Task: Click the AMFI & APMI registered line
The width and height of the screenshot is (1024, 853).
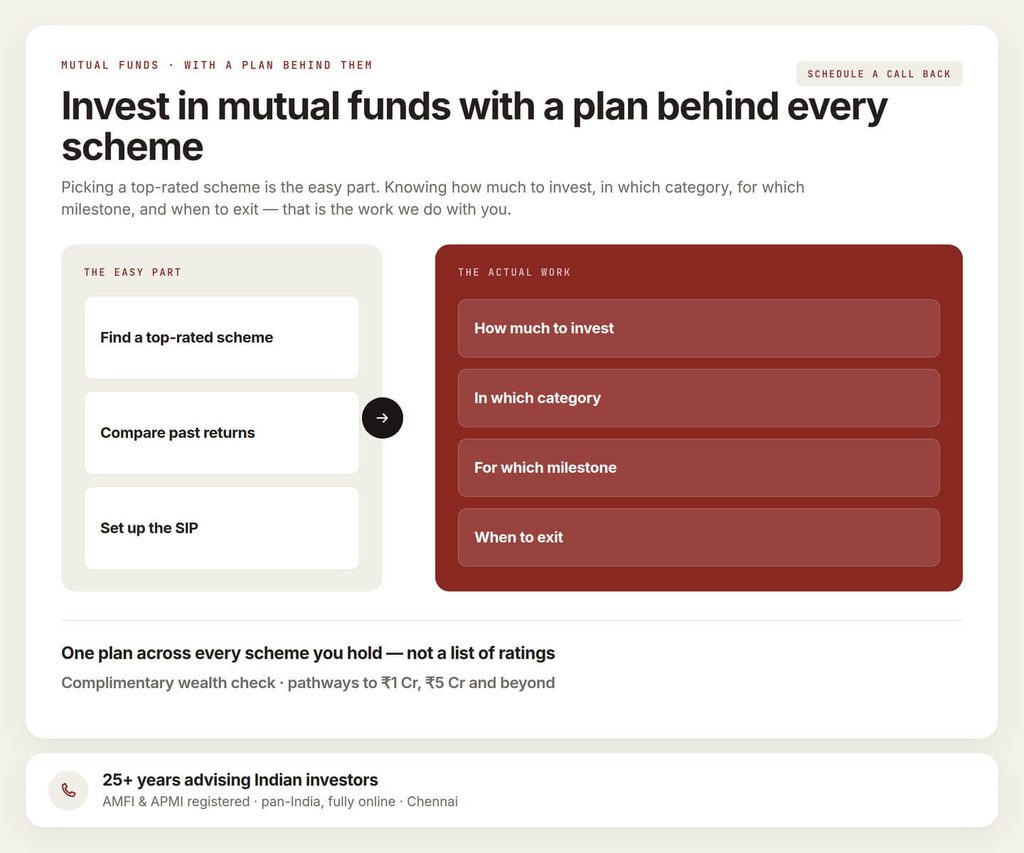Action: point(280,801)
